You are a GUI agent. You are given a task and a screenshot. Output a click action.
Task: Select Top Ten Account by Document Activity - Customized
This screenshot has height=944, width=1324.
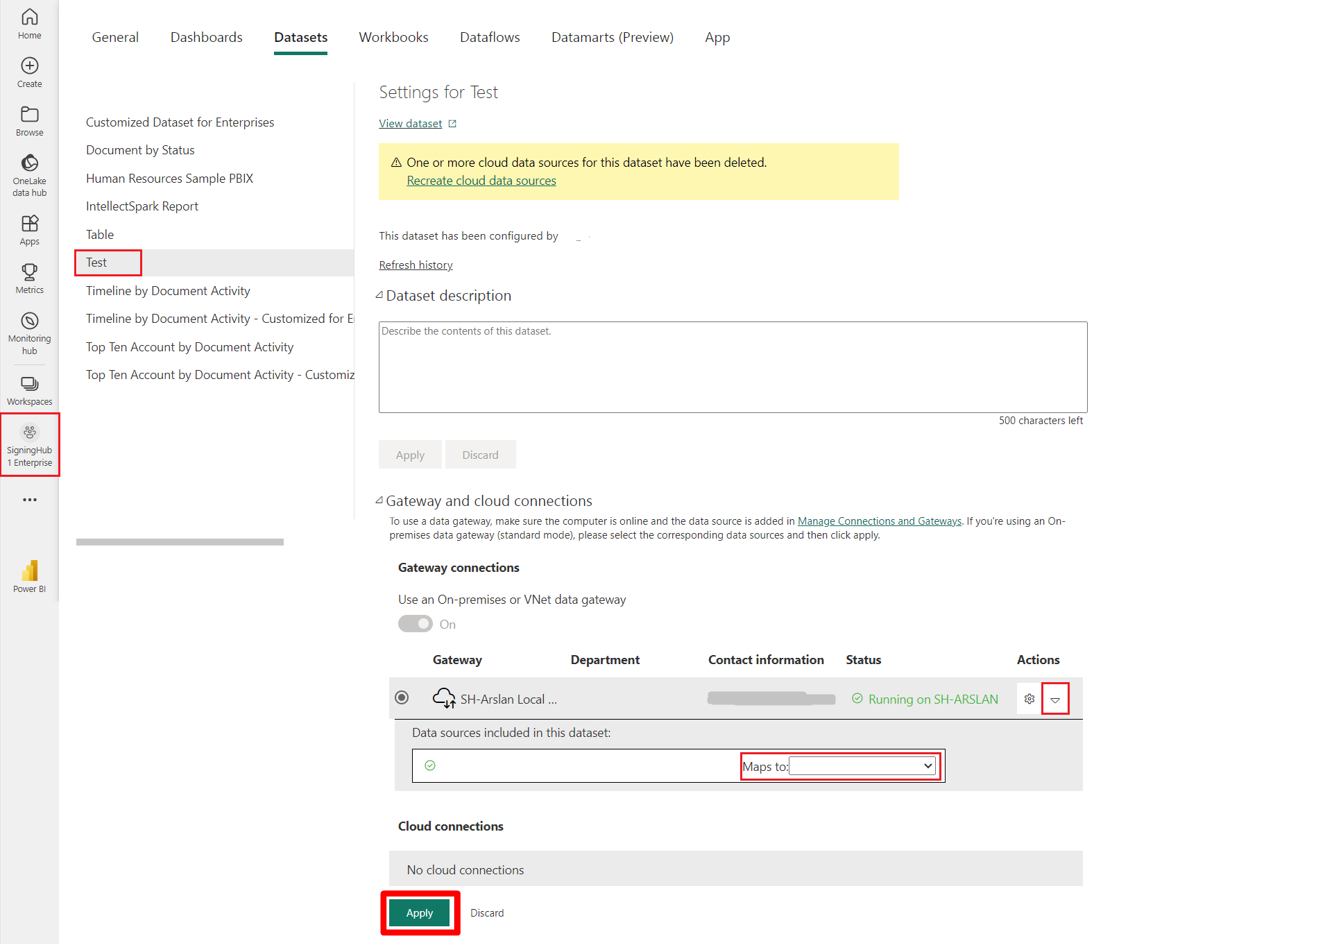coord(219,375)
